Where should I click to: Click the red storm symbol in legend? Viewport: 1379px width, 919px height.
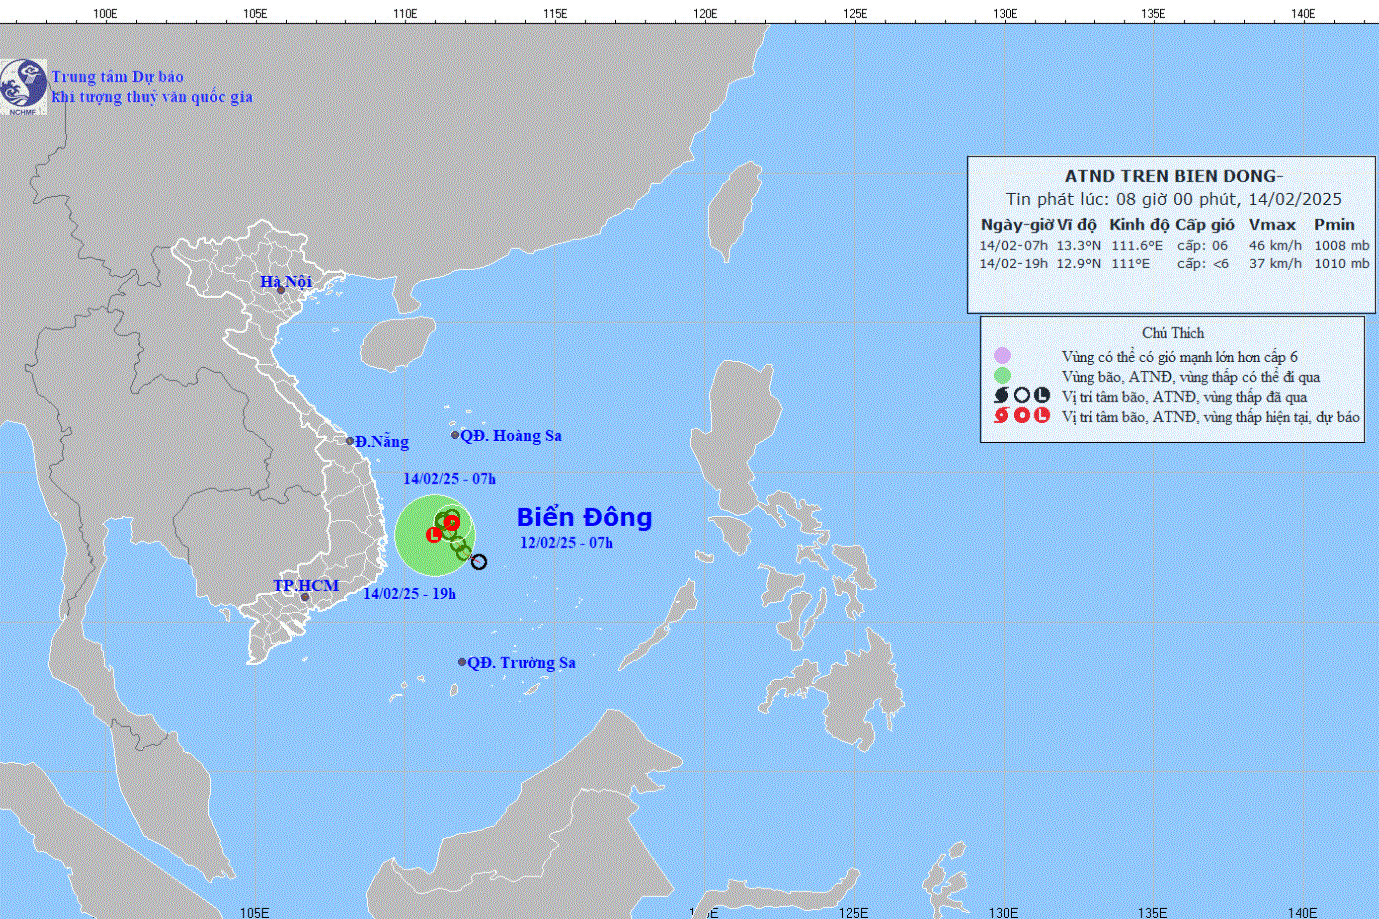1001,416
